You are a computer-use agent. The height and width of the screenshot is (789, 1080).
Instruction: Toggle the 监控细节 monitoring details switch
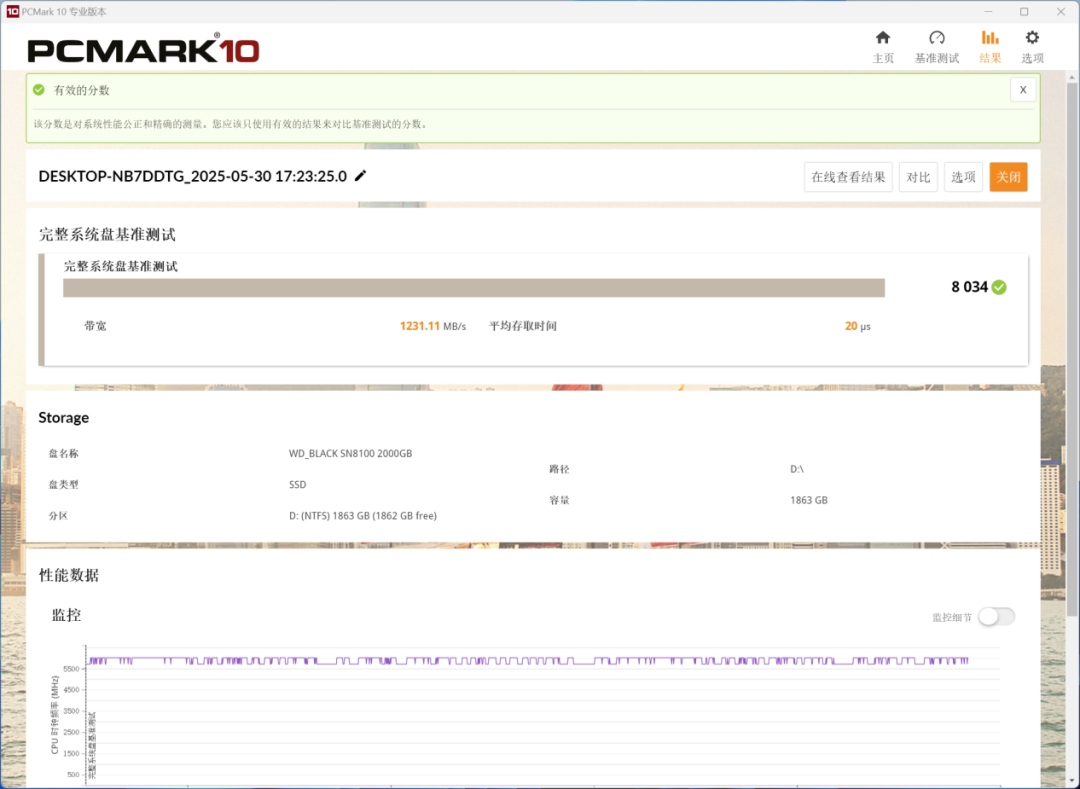[996, 616]
